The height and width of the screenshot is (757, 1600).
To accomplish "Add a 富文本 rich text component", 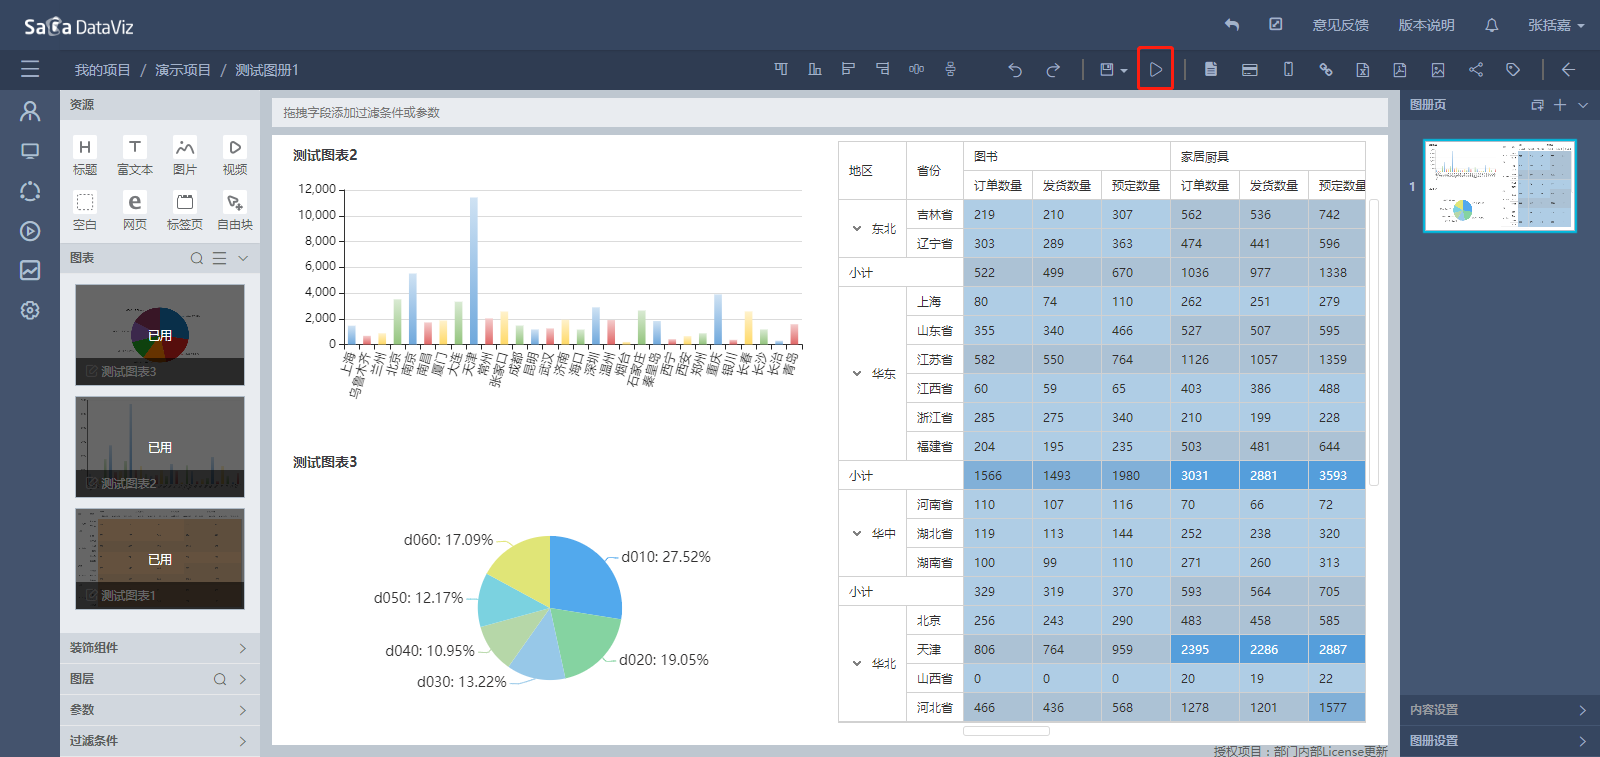I will coord(135,156).
